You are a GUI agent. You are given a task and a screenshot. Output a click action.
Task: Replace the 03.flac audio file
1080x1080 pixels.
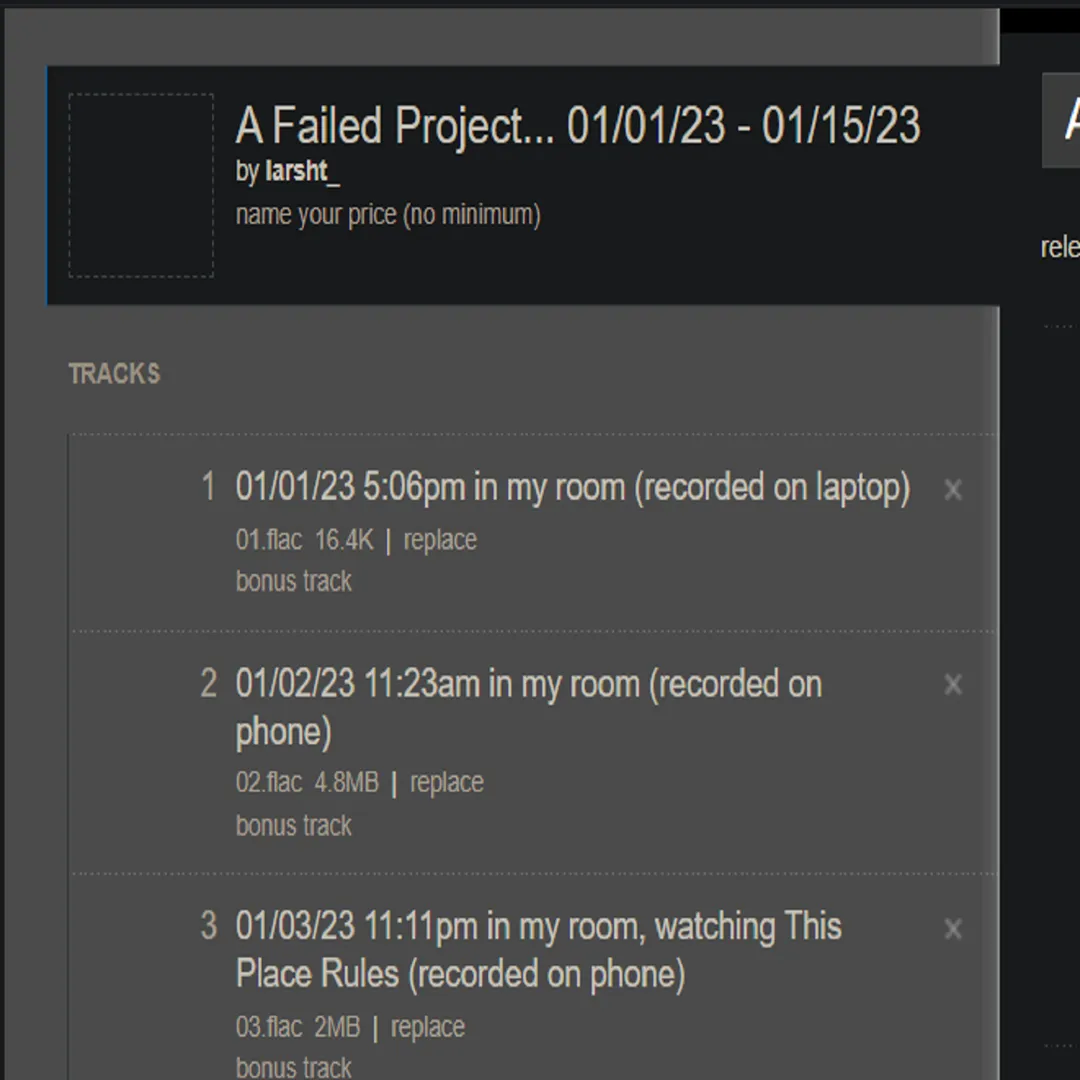427,1027
